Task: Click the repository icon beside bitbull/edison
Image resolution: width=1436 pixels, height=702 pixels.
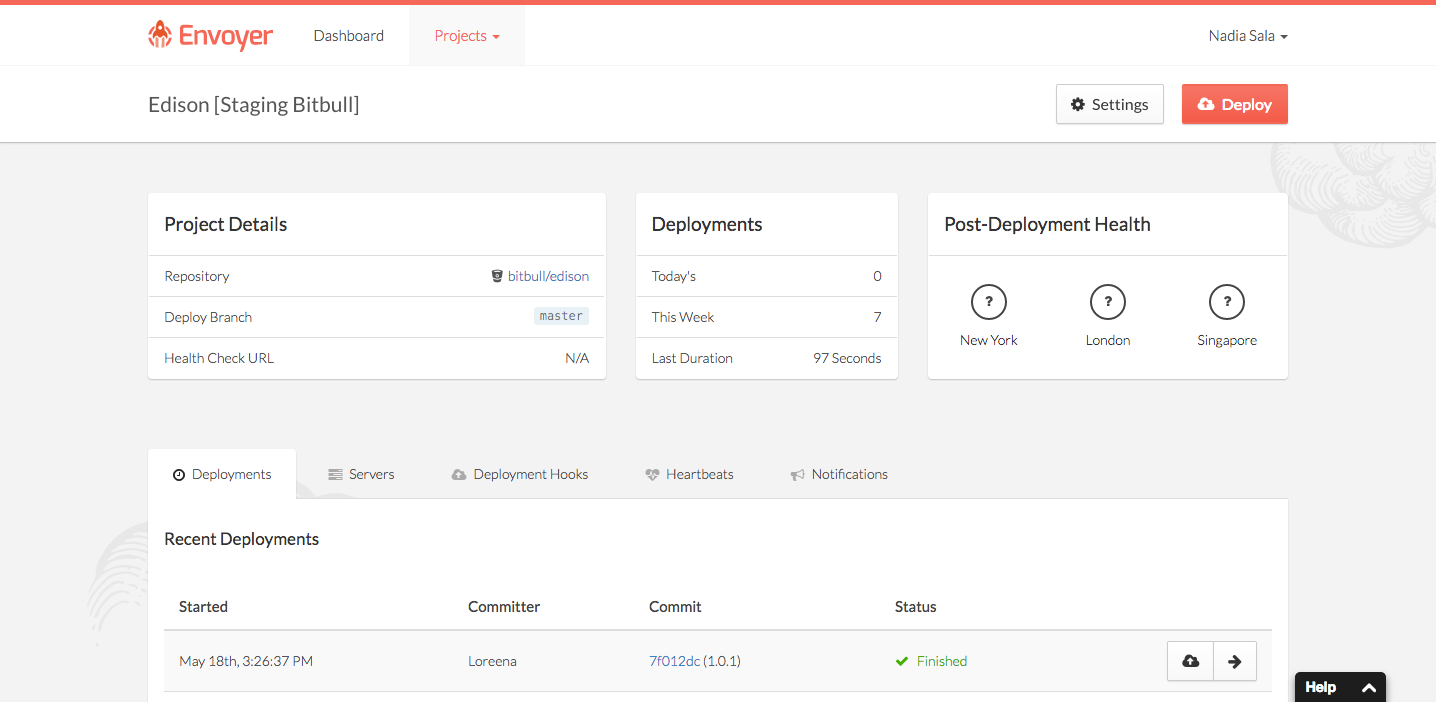Action: [x=497, y=276]
